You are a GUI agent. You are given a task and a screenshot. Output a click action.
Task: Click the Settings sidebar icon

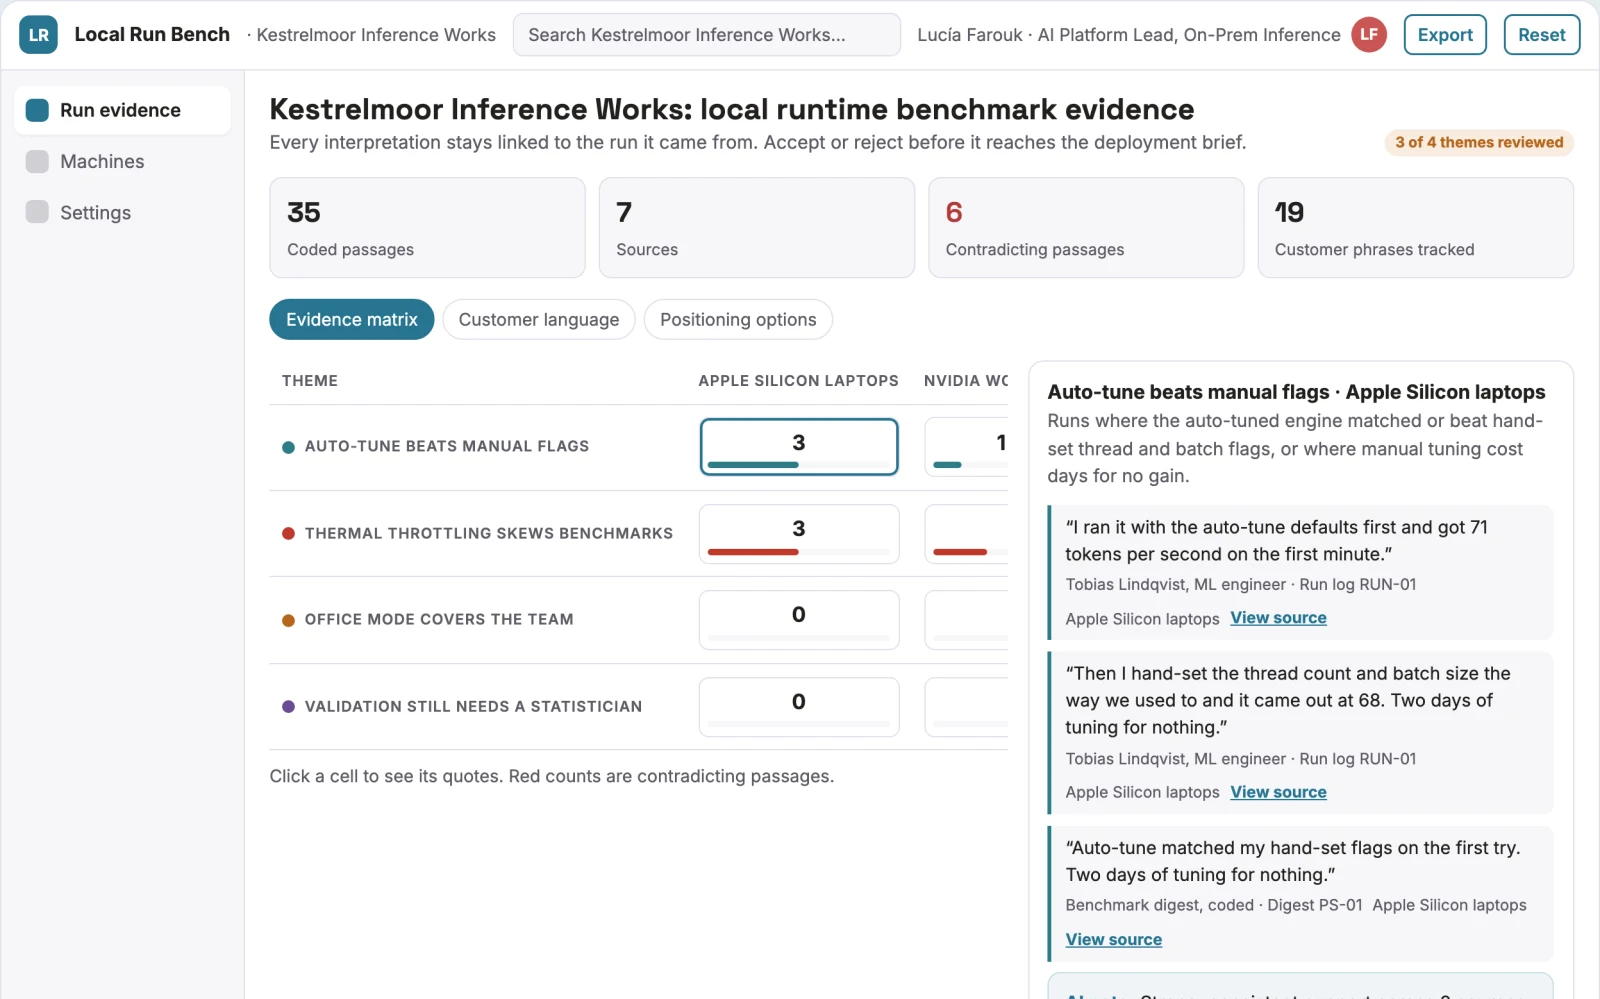(37, 212)
